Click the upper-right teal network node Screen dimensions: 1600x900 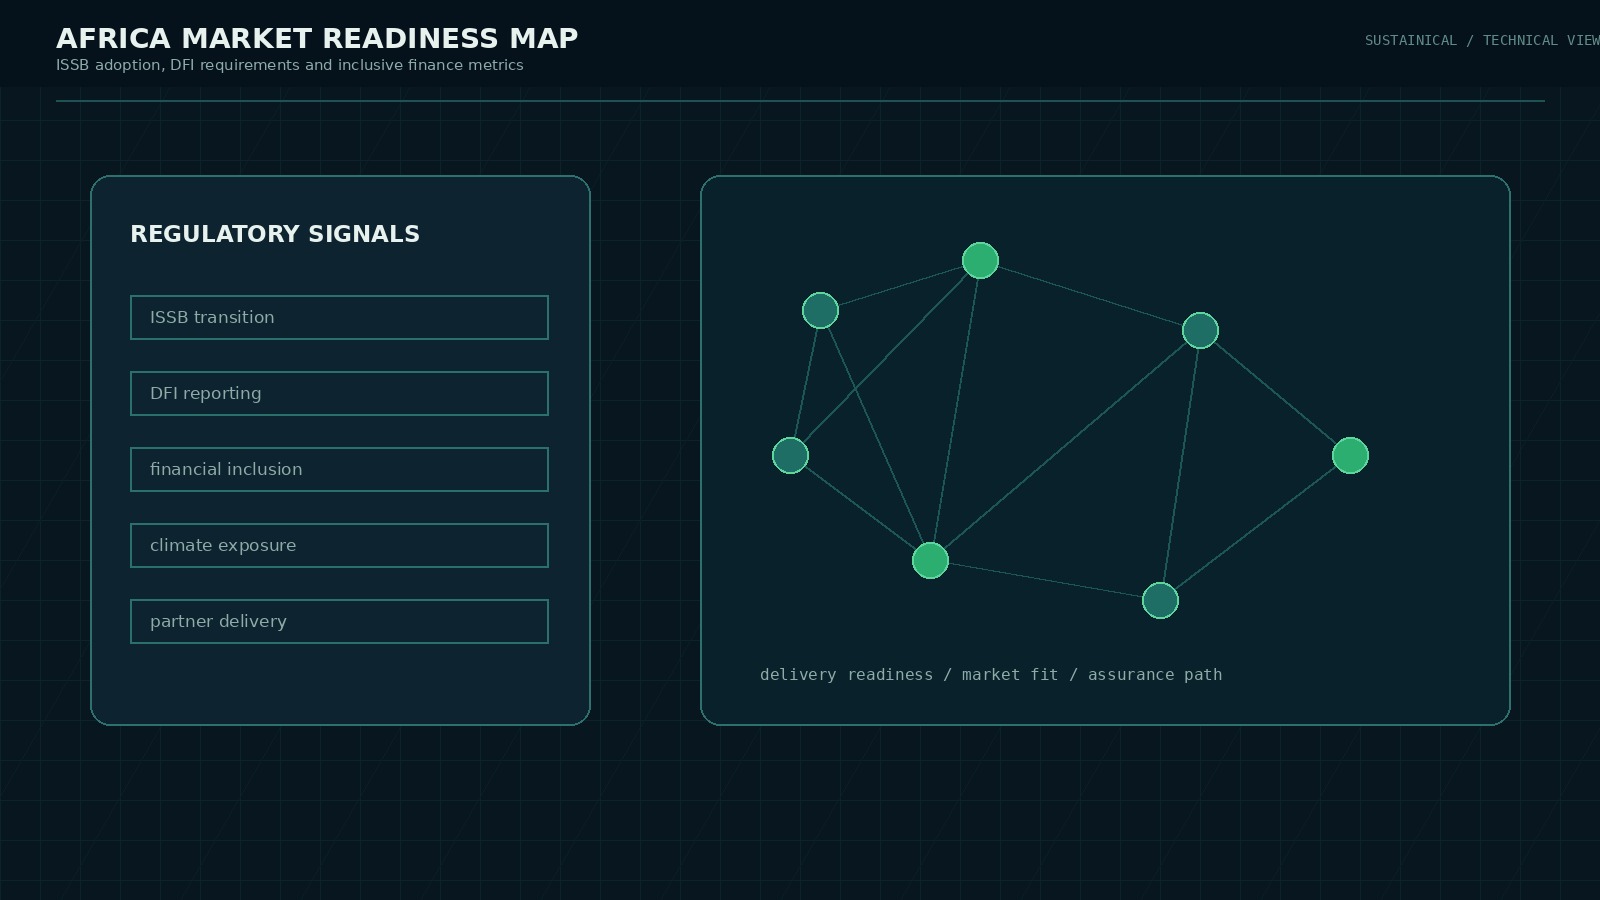(x=1200, y=330)
